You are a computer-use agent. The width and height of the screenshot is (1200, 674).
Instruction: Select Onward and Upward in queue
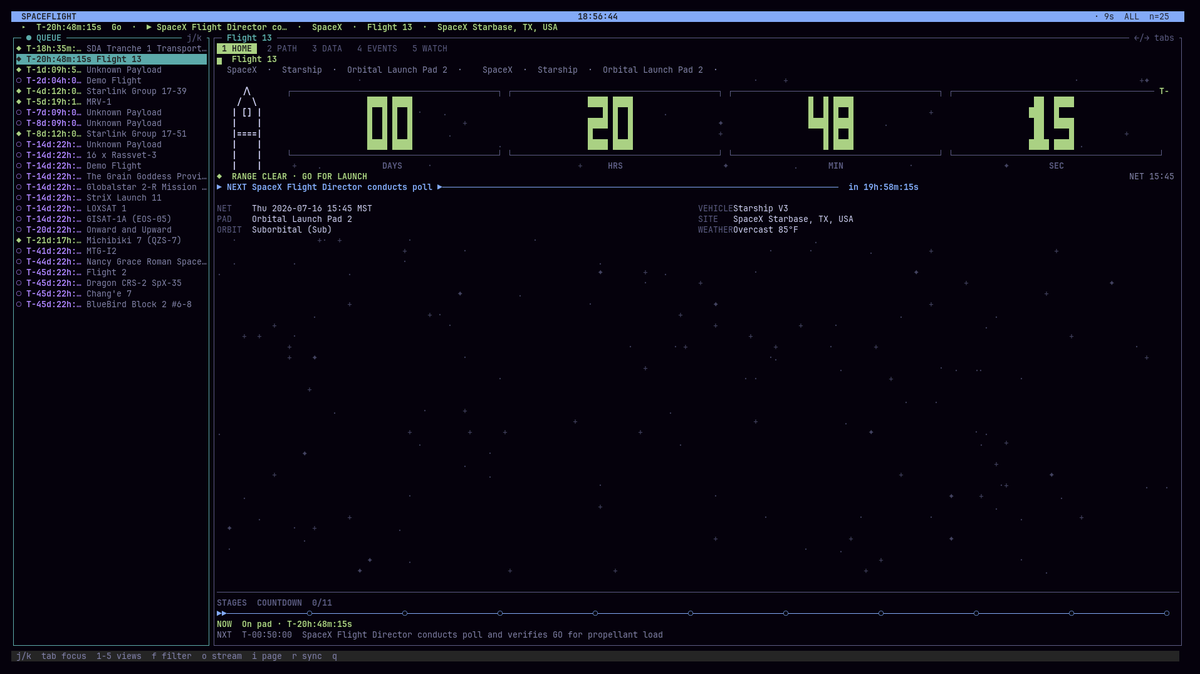(111, 230)
